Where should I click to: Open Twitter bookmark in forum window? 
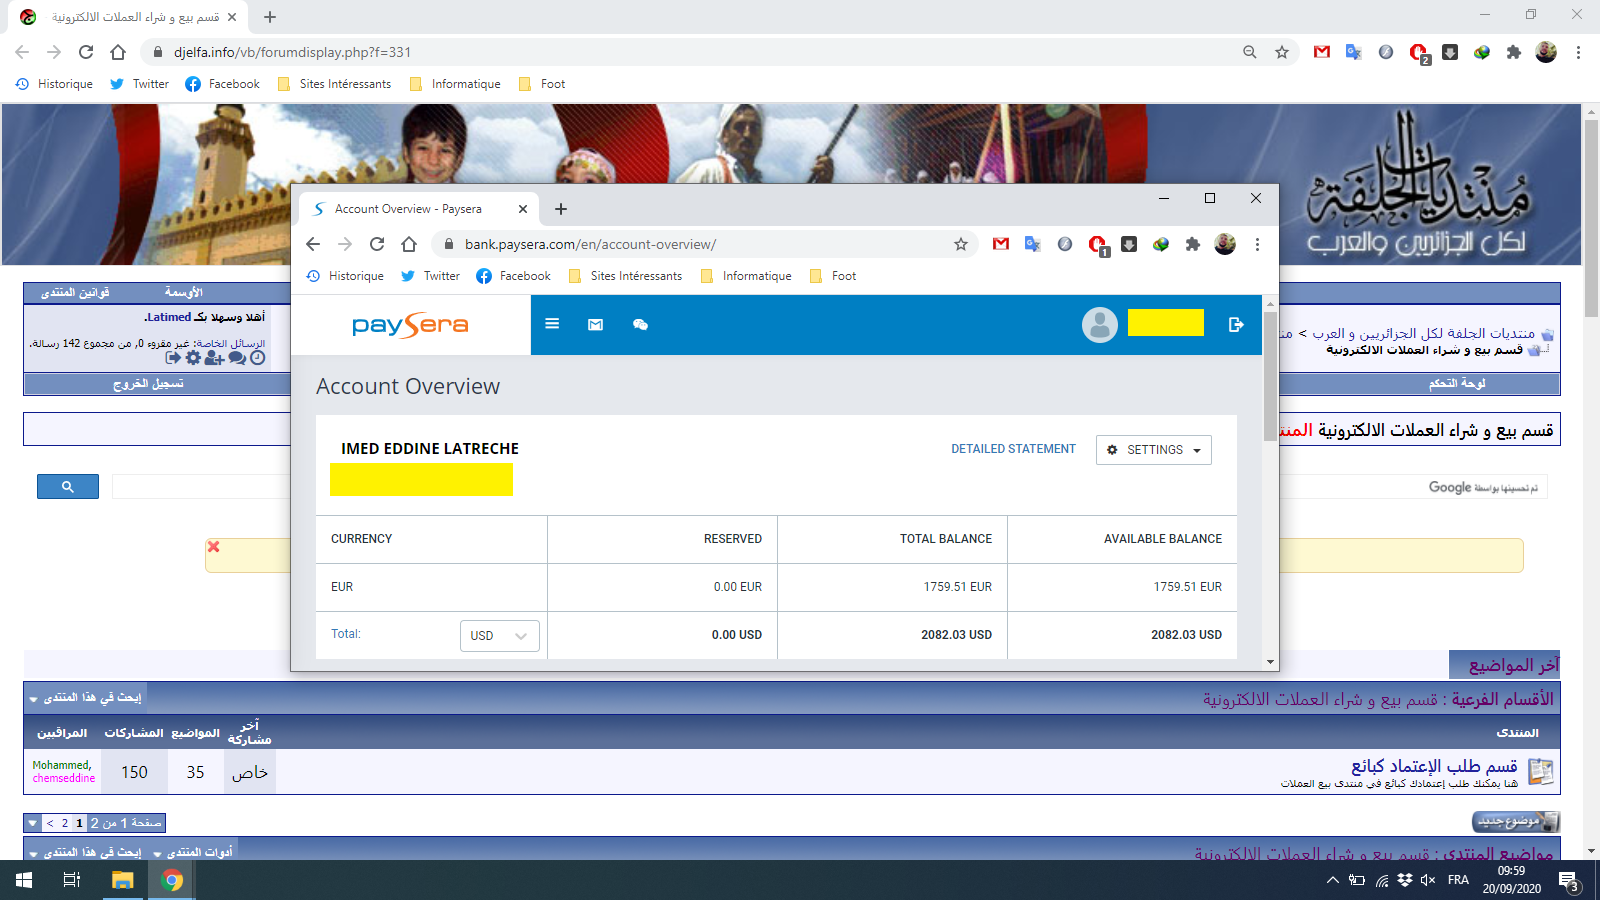(140, 84)
